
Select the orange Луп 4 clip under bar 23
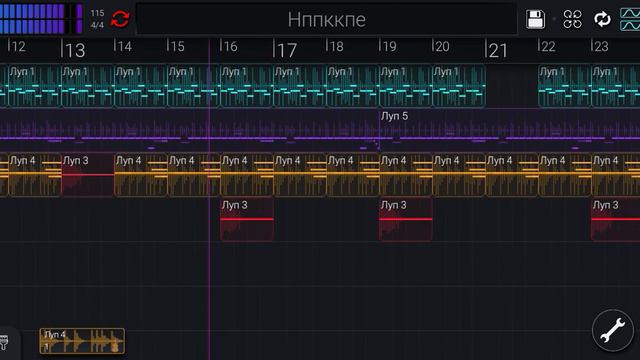tap(616, 175)
